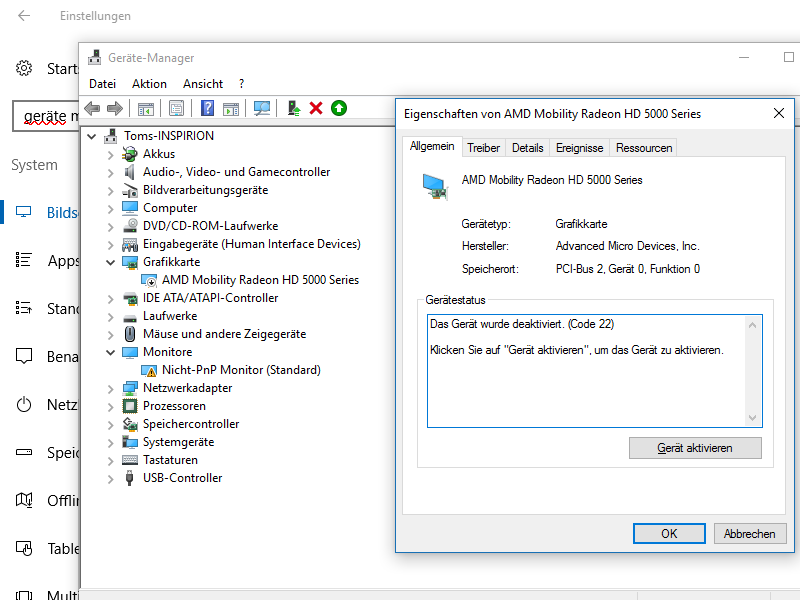The height and width of the screenshot is (600, 800).
Task: Click the Audio-, Video- und Gamecontroller speaker icon
Action: [x=130, y=172]
